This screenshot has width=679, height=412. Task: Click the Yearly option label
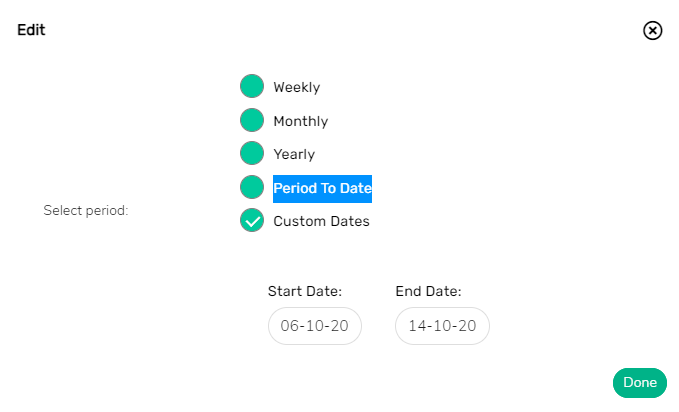(294, 154)
